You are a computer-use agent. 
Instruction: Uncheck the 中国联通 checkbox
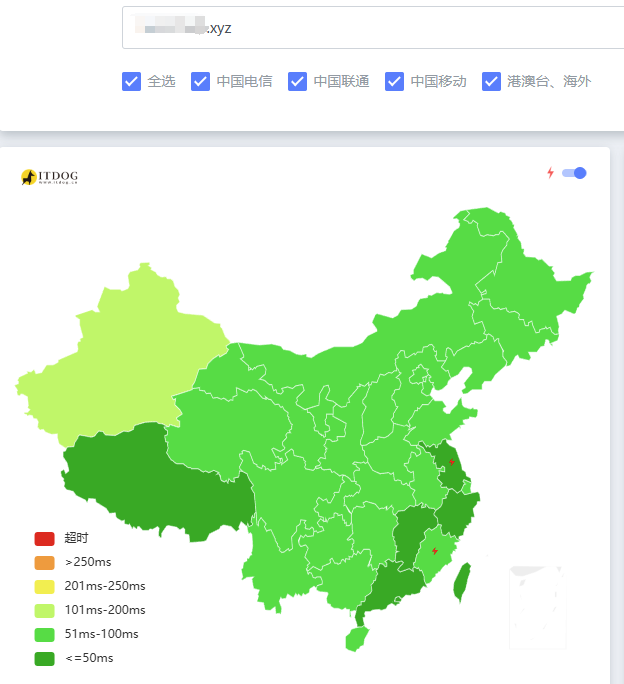click(297, 82)
